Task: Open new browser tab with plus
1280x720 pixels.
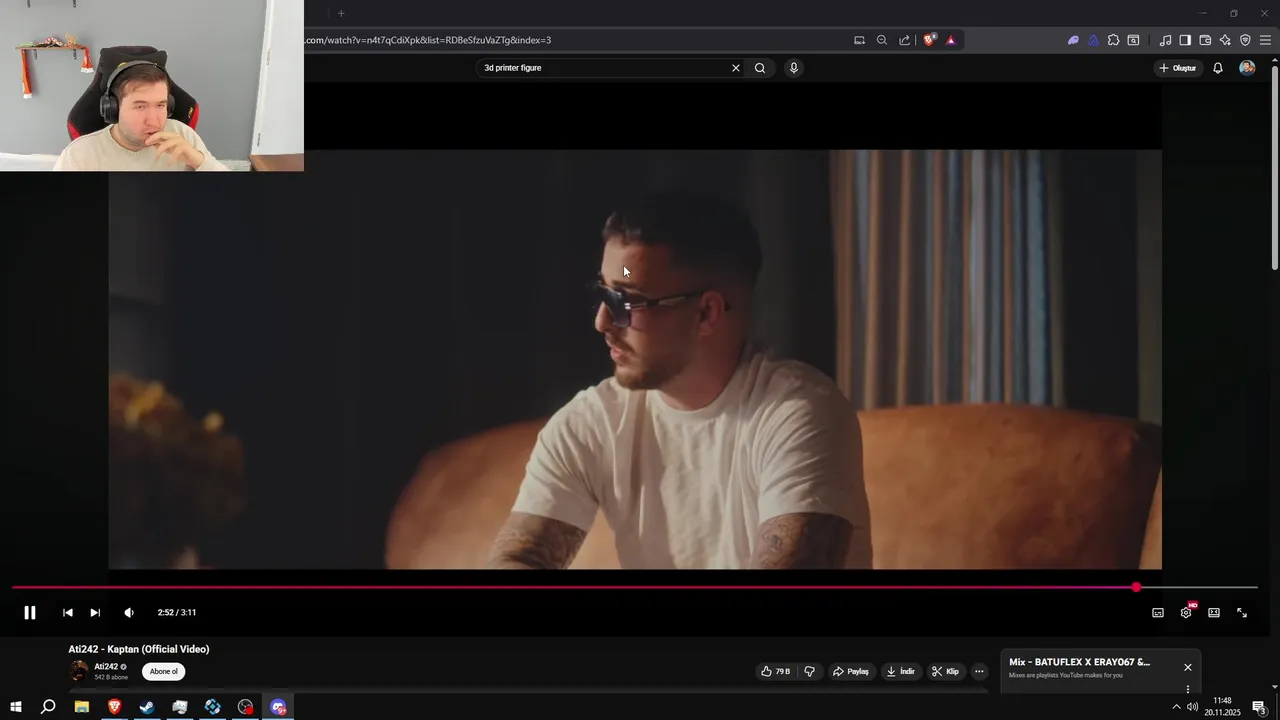Action: click(x=341, y=13)
